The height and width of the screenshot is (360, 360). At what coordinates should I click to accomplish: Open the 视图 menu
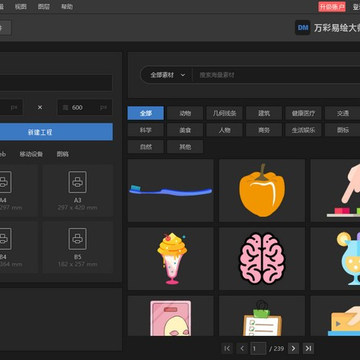[x=21, y=7]
